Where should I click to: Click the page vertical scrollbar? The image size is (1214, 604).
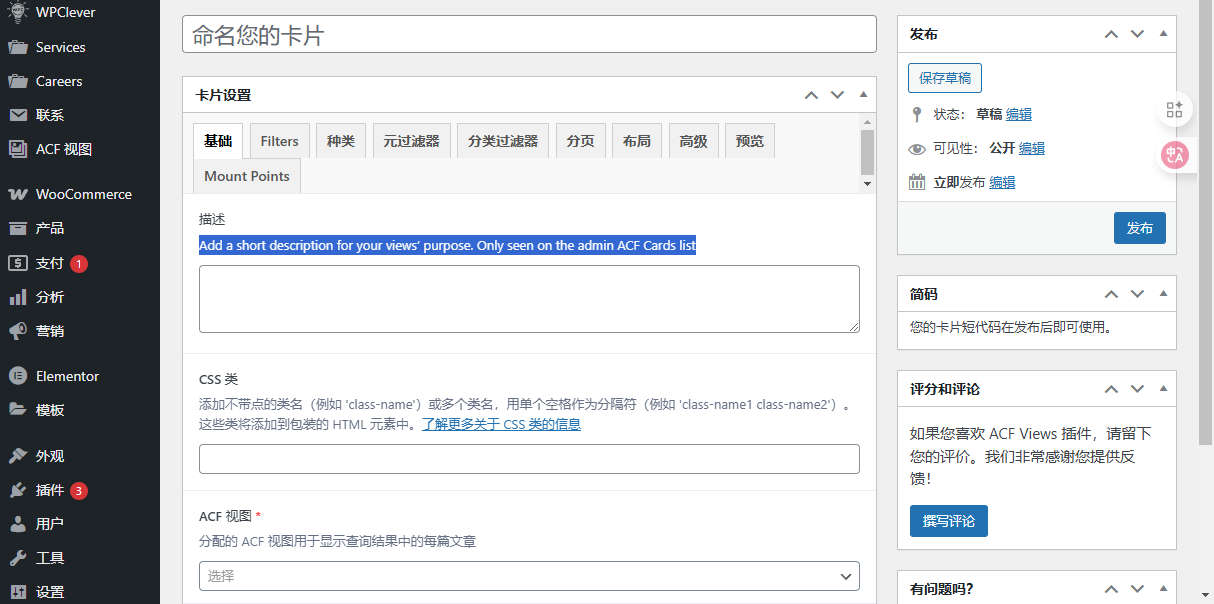(x=1206, y=225)
